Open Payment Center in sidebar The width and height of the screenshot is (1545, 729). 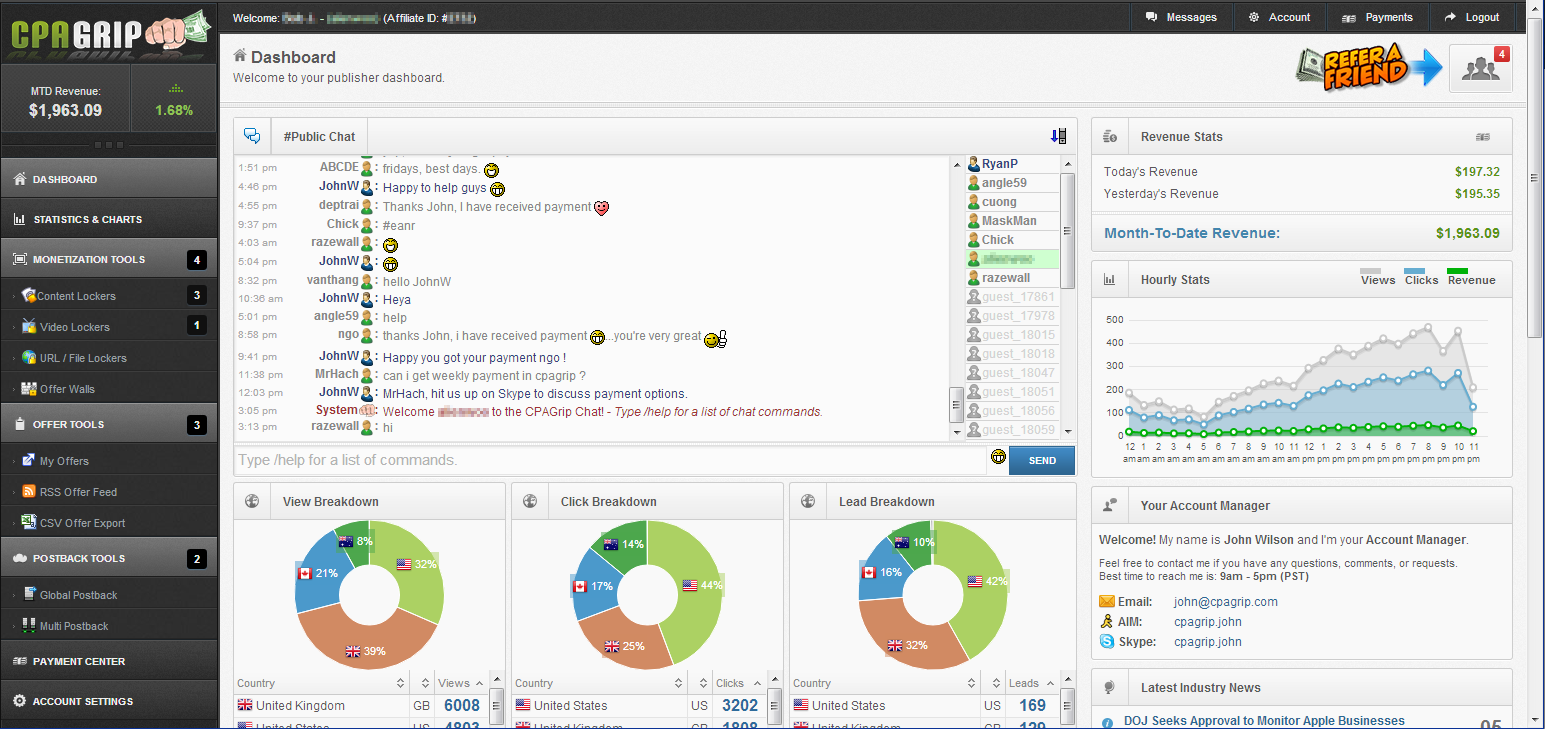pyautogui.click(x=109, y=661)
